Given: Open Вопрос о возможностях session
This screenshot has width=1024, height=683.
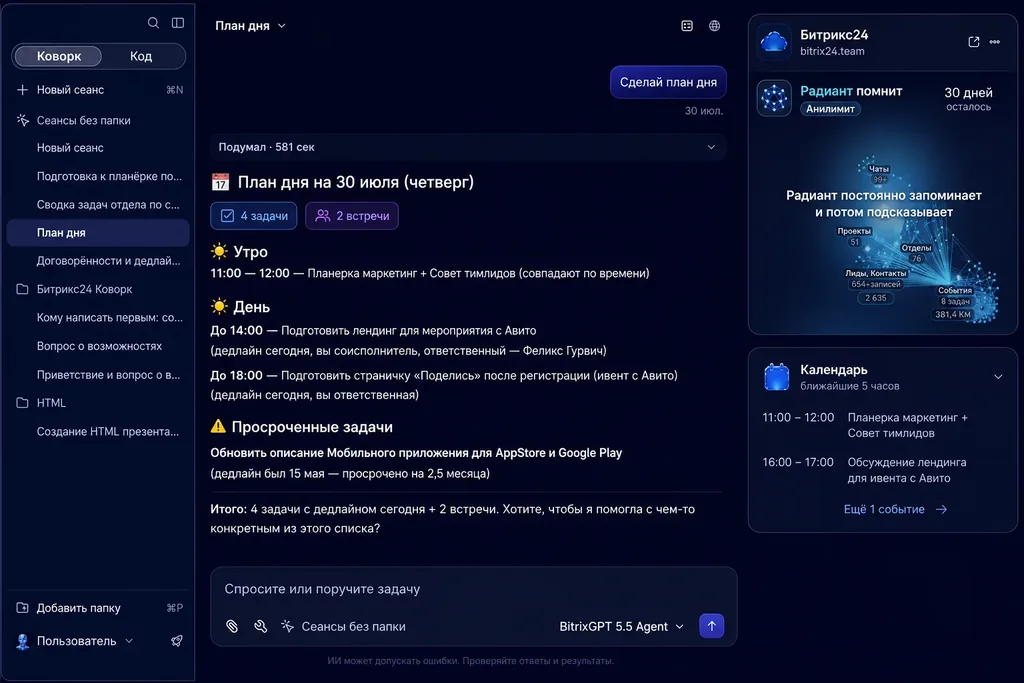Looking at the screenshot, I should click(98, 346).
